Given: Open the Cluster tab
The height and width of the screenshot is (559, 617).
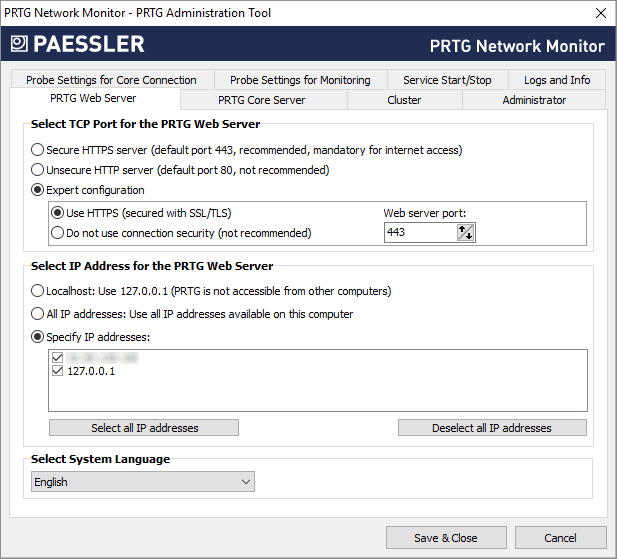Looking at the screenshot, I should click(x=404, y=100).
